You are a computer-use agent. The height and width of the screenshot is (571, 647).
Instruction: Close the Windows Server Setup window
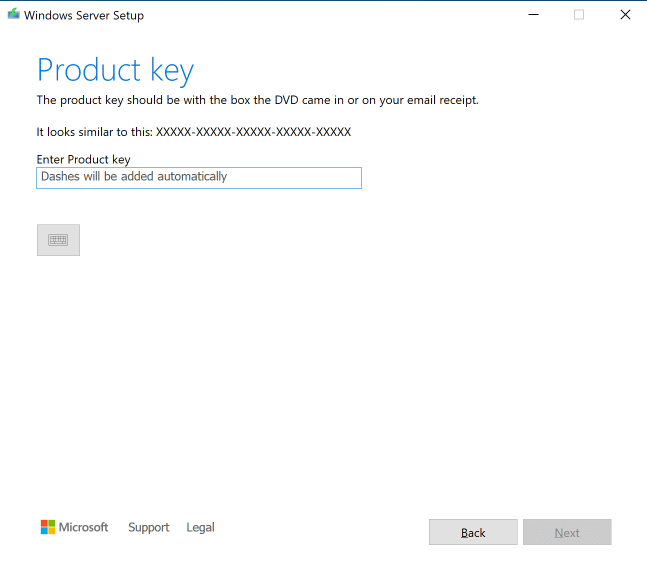(625, 15)
